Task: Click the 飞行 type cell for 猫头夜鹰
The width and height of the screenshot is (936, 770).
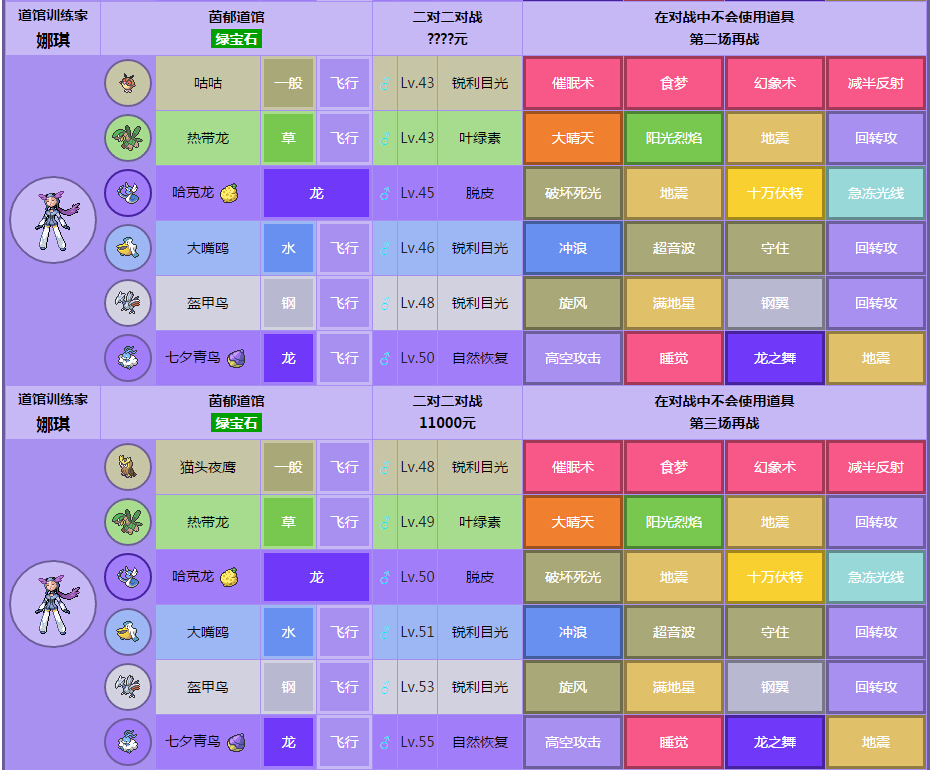Action: (344, 467)
